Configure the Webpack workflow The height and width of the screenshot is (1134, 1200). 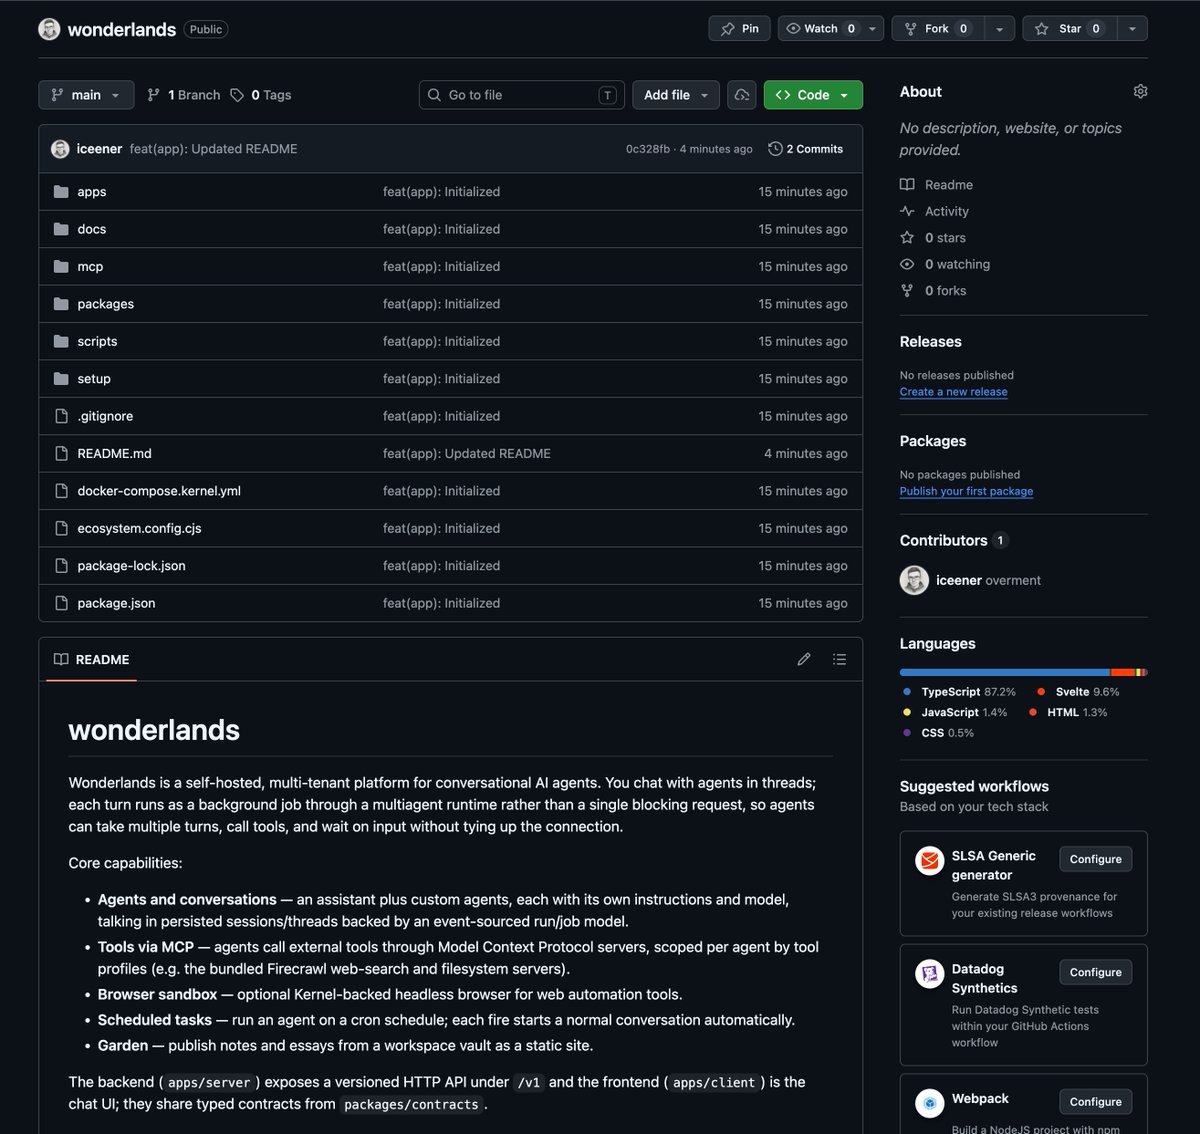tap(1095, 1102)
